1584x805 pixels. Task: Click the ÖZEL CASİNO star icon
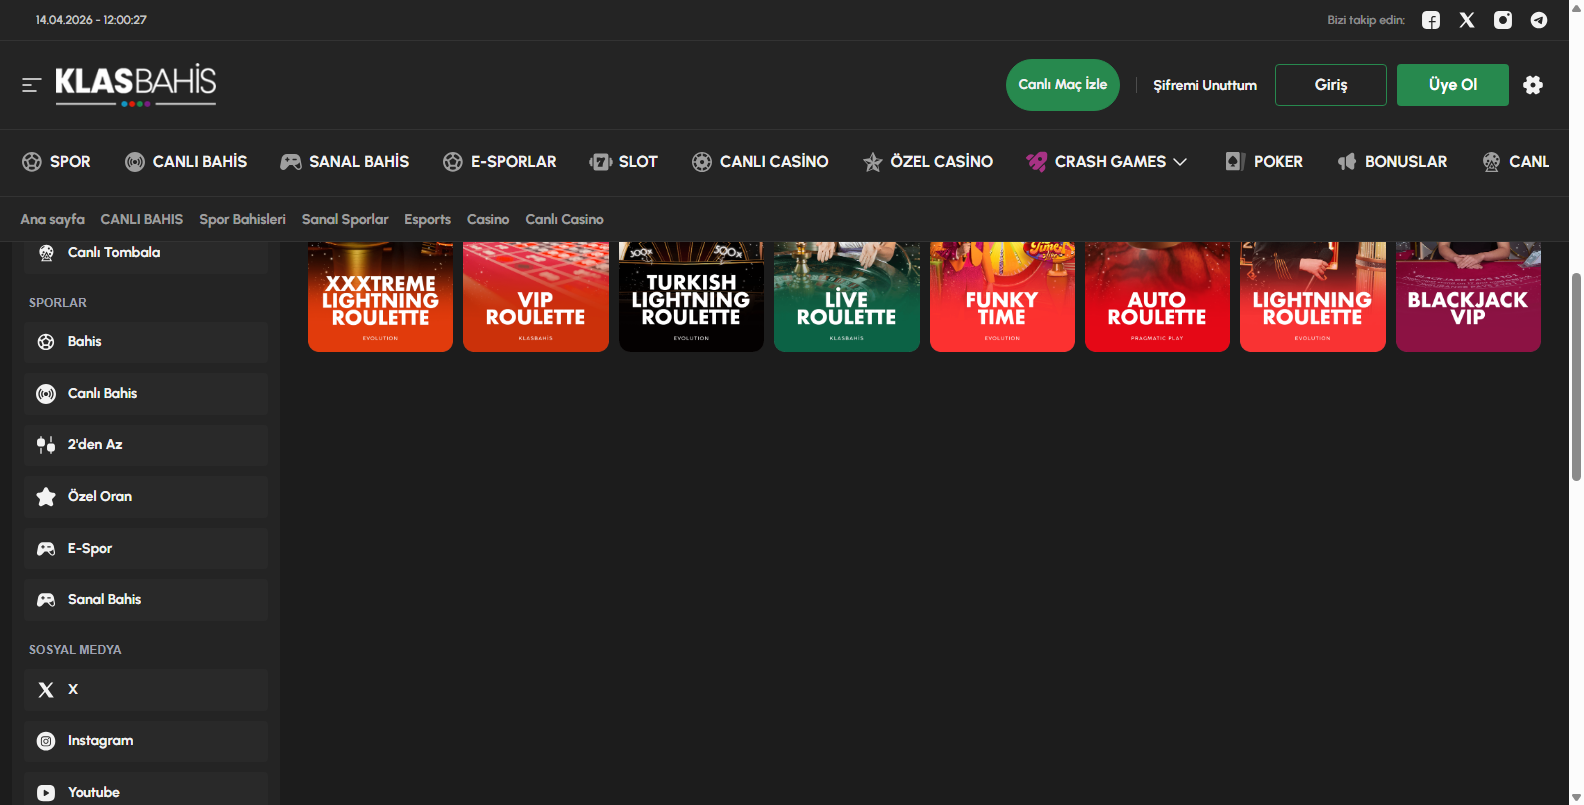(873, 162)
